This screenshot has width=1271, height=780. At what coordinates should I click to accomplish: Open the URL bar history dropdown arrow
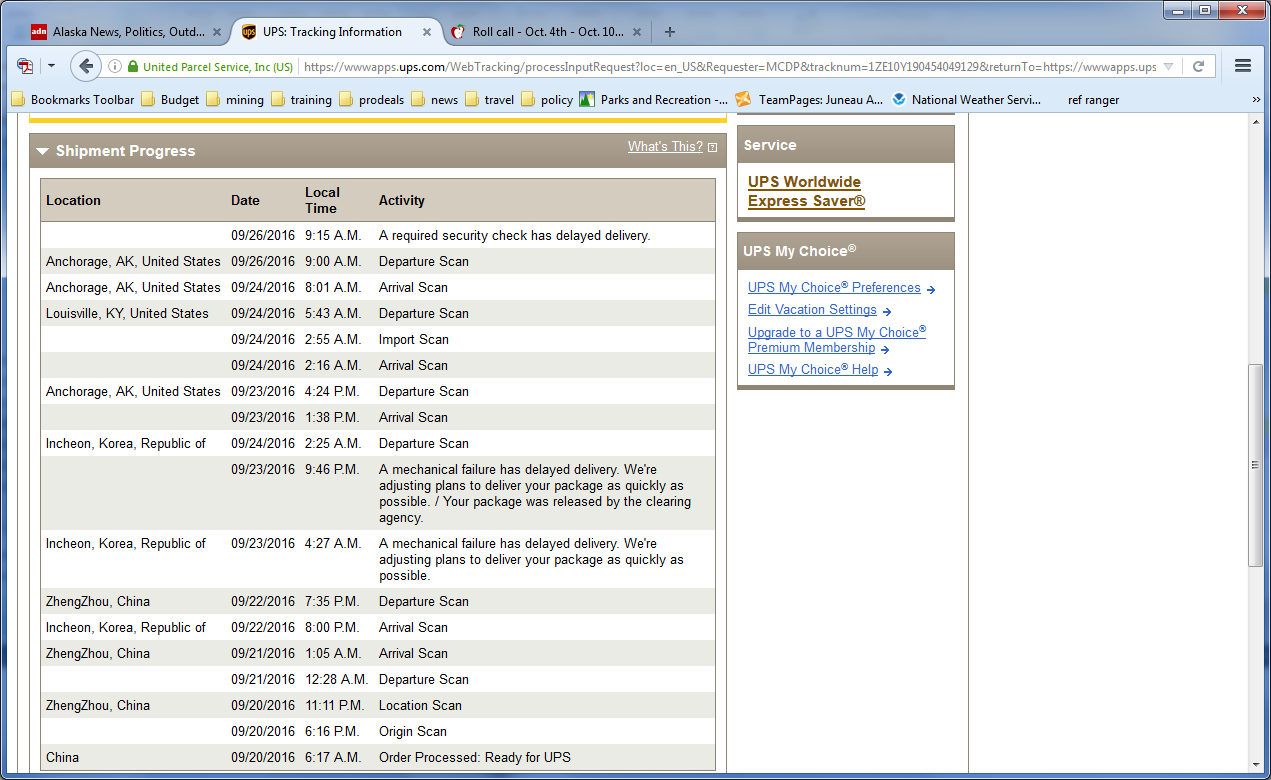coord(1169,67)
